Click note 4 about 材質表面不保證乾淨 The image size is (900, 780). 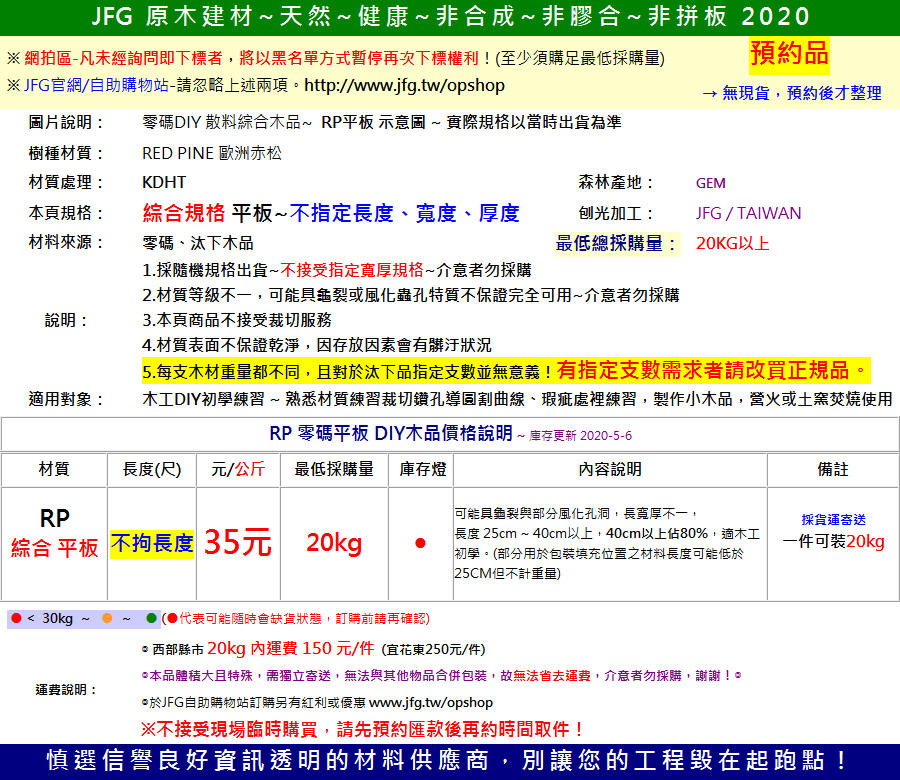tap(317, 345)
